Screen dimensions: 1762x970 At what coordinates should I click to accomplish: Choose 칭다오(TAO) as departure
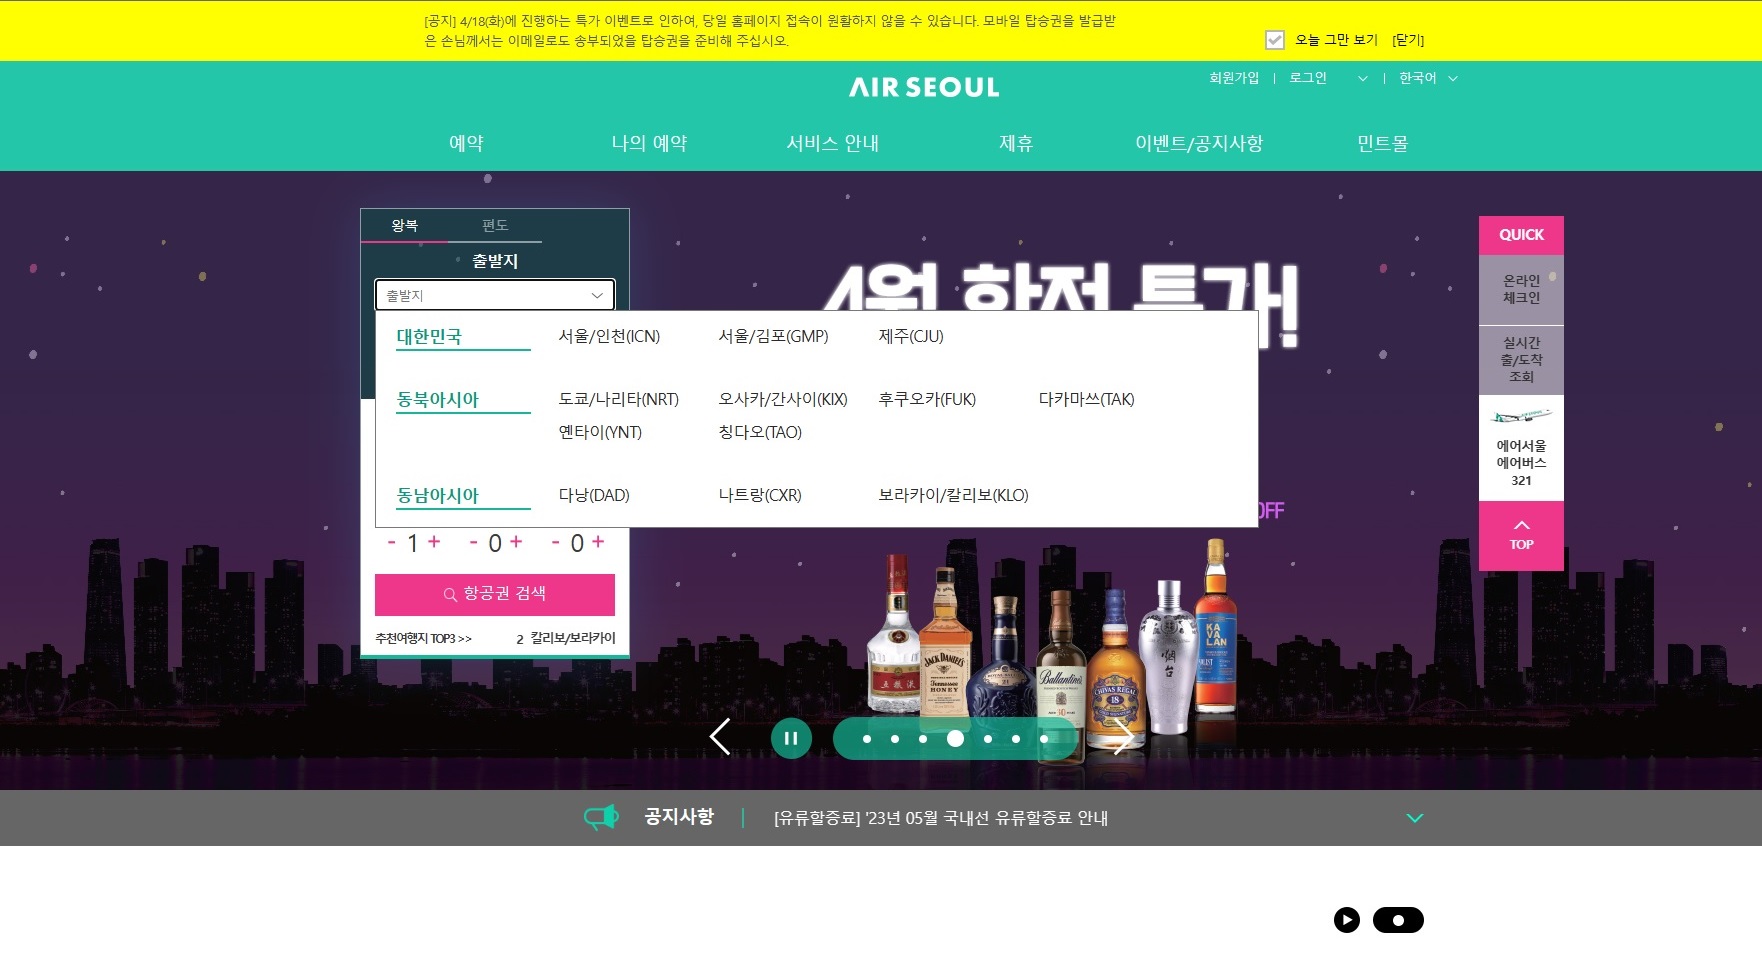pyautogui.click(x=760, y=433)
